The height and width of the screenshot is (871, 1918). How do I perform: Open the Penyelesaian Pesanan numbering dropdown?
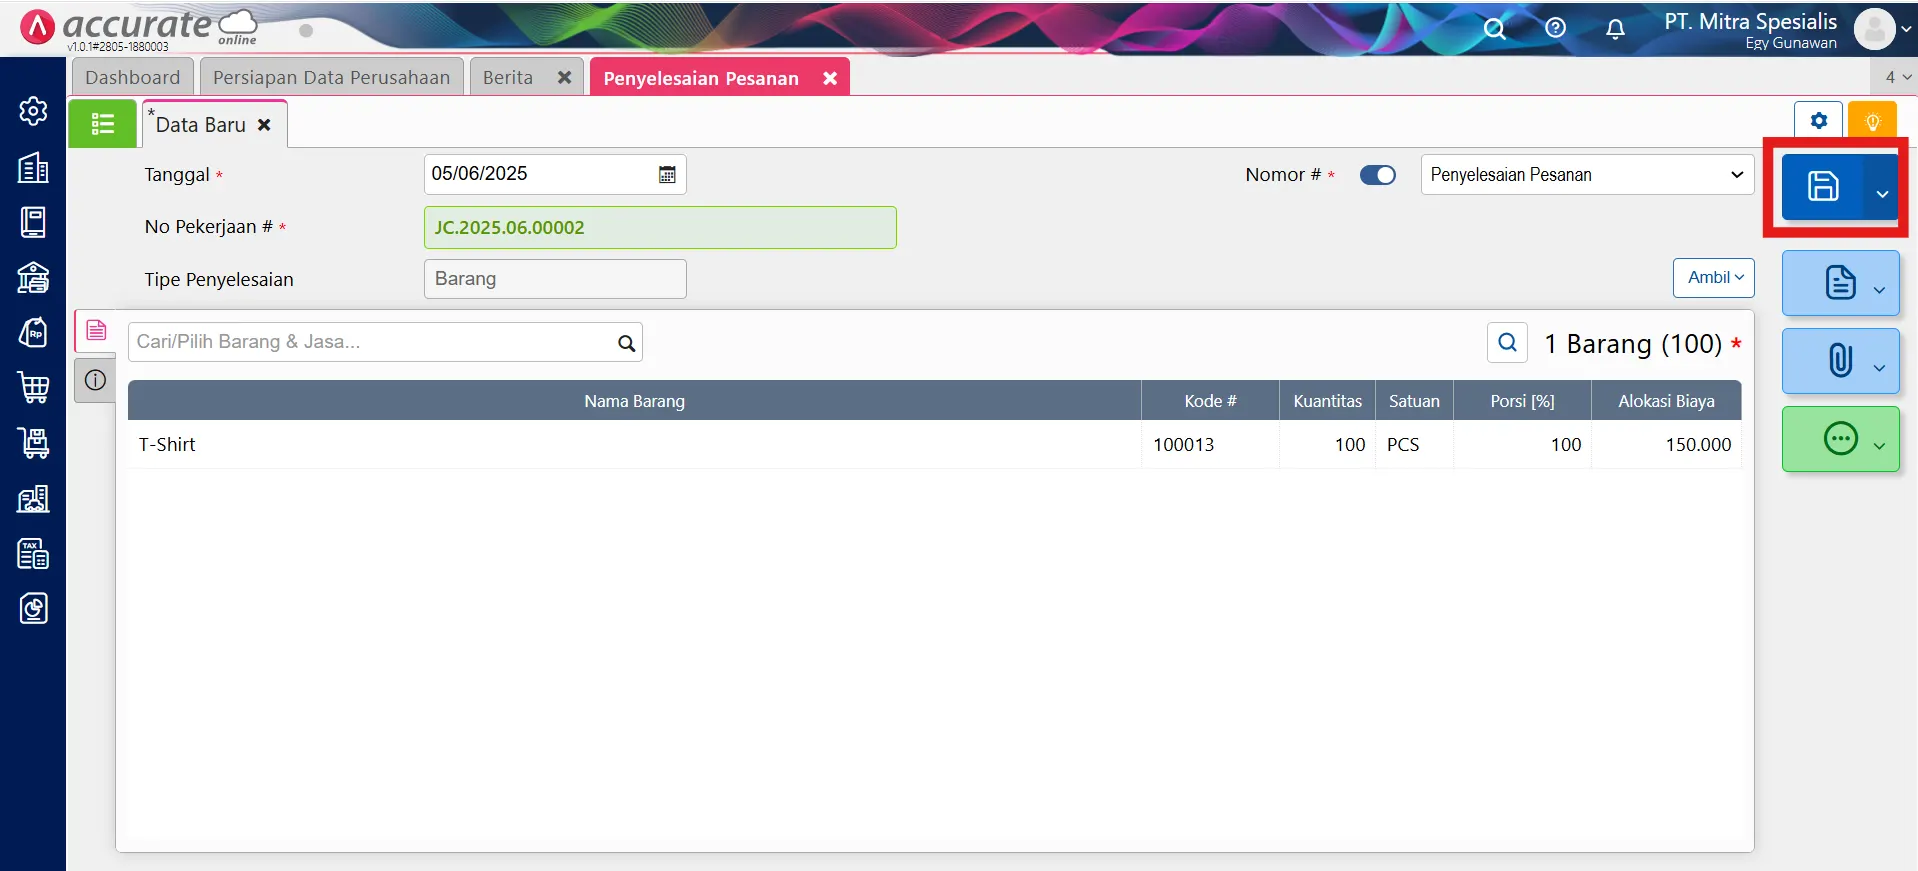(1587, 175)
